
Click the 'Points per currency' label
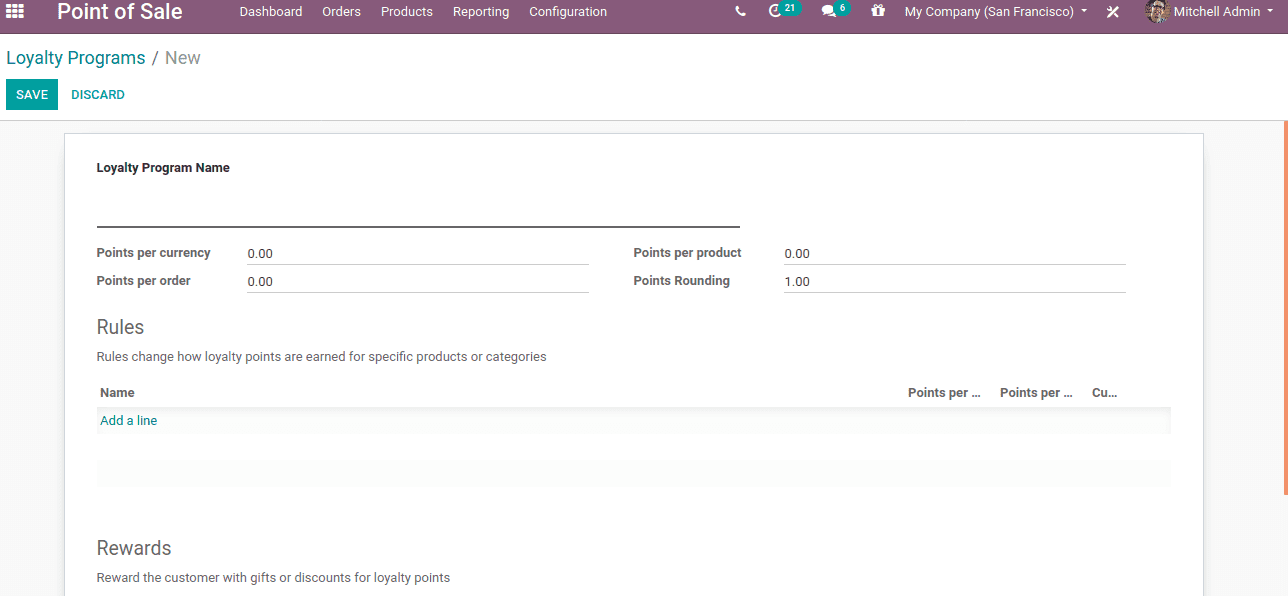point(154,253)
